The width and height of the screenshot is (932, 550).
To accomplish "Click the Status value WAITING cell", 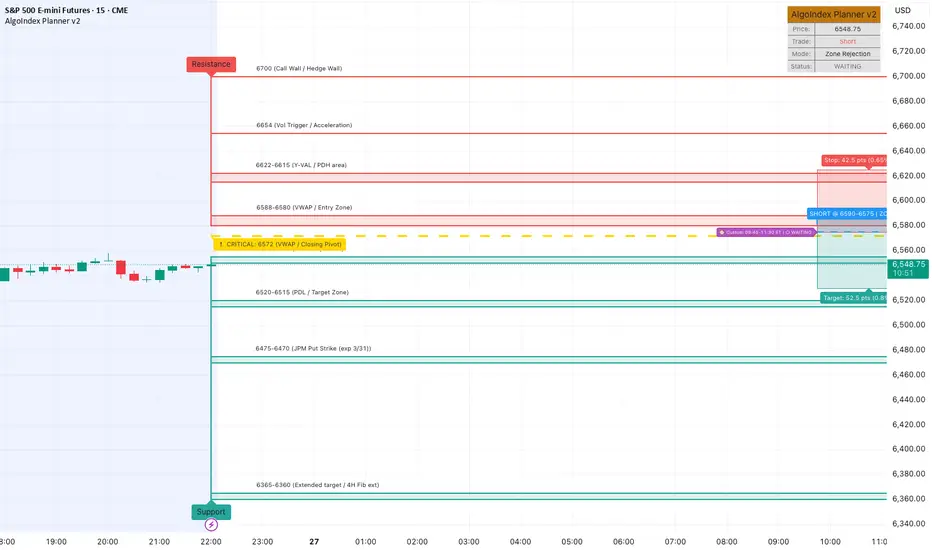I will pyautogui.click(x=848, y=67).
